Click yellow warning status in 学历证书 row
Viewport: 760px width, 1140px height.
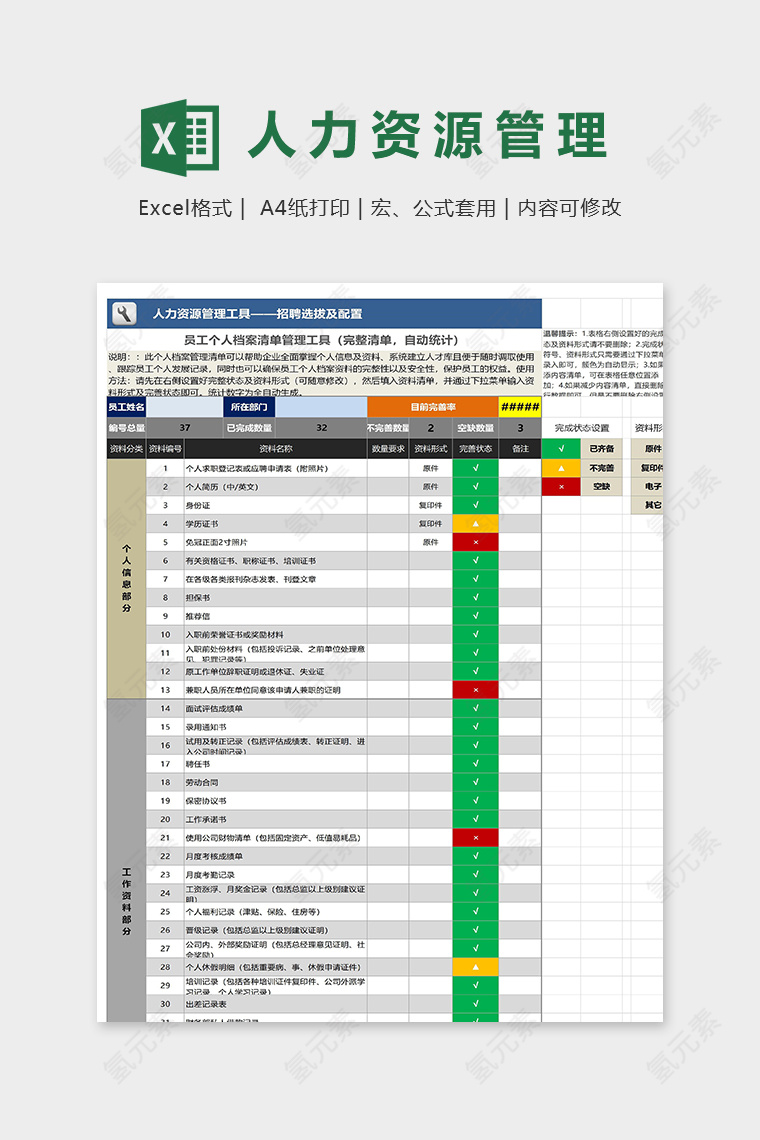tap(476, 524)
